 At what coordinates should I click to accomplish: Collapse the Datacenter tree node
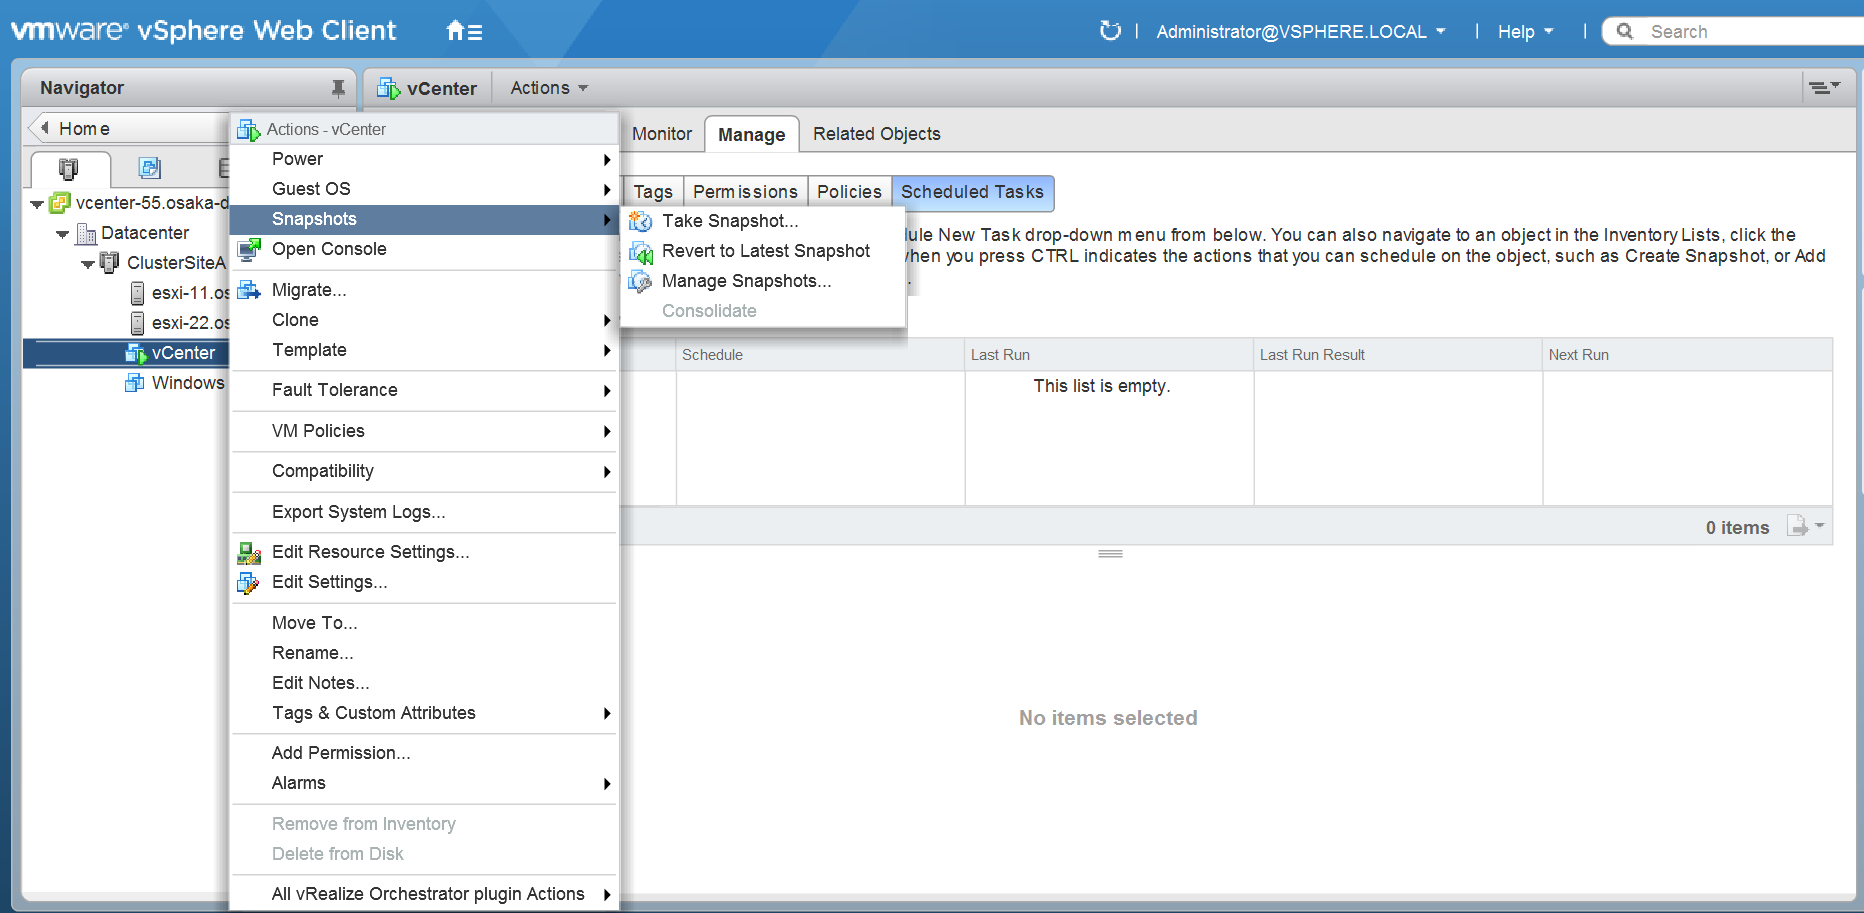click(63, 234)
